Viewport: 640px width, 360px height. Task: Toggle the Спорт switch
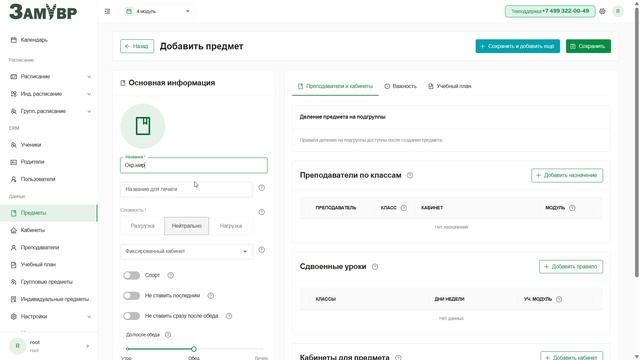(x=131, y=275)
